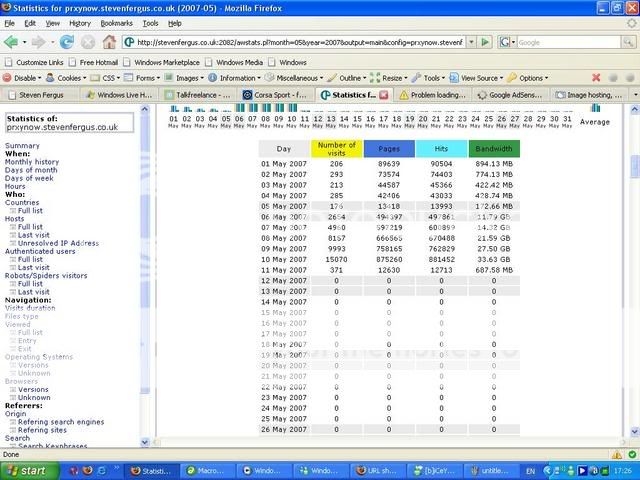
Task: Switch to the Google AdSense tab
Action: tap(516, 95)
